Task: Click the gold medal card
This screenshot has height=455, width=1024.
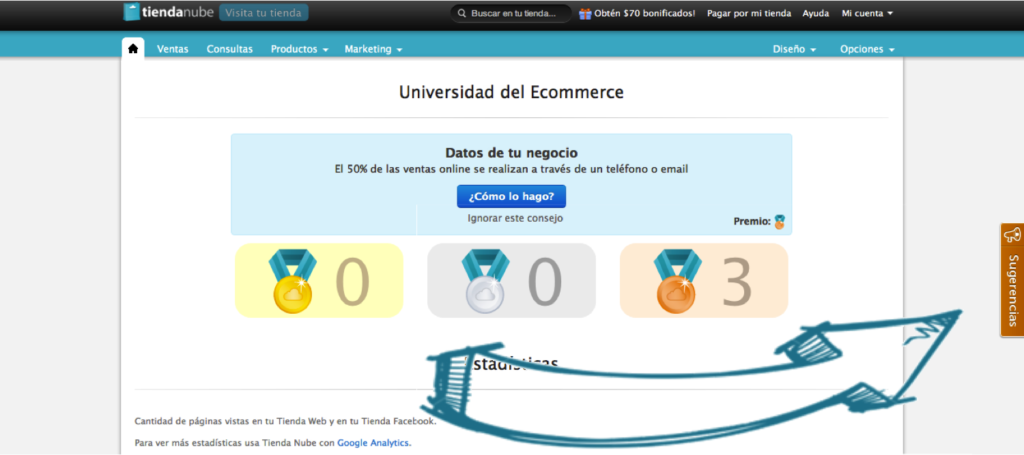Action: click(319, 281)
